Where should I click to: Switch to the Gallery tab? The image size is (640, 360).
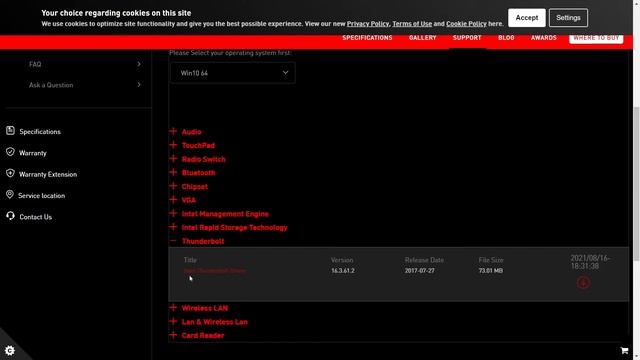pos(422,38)
